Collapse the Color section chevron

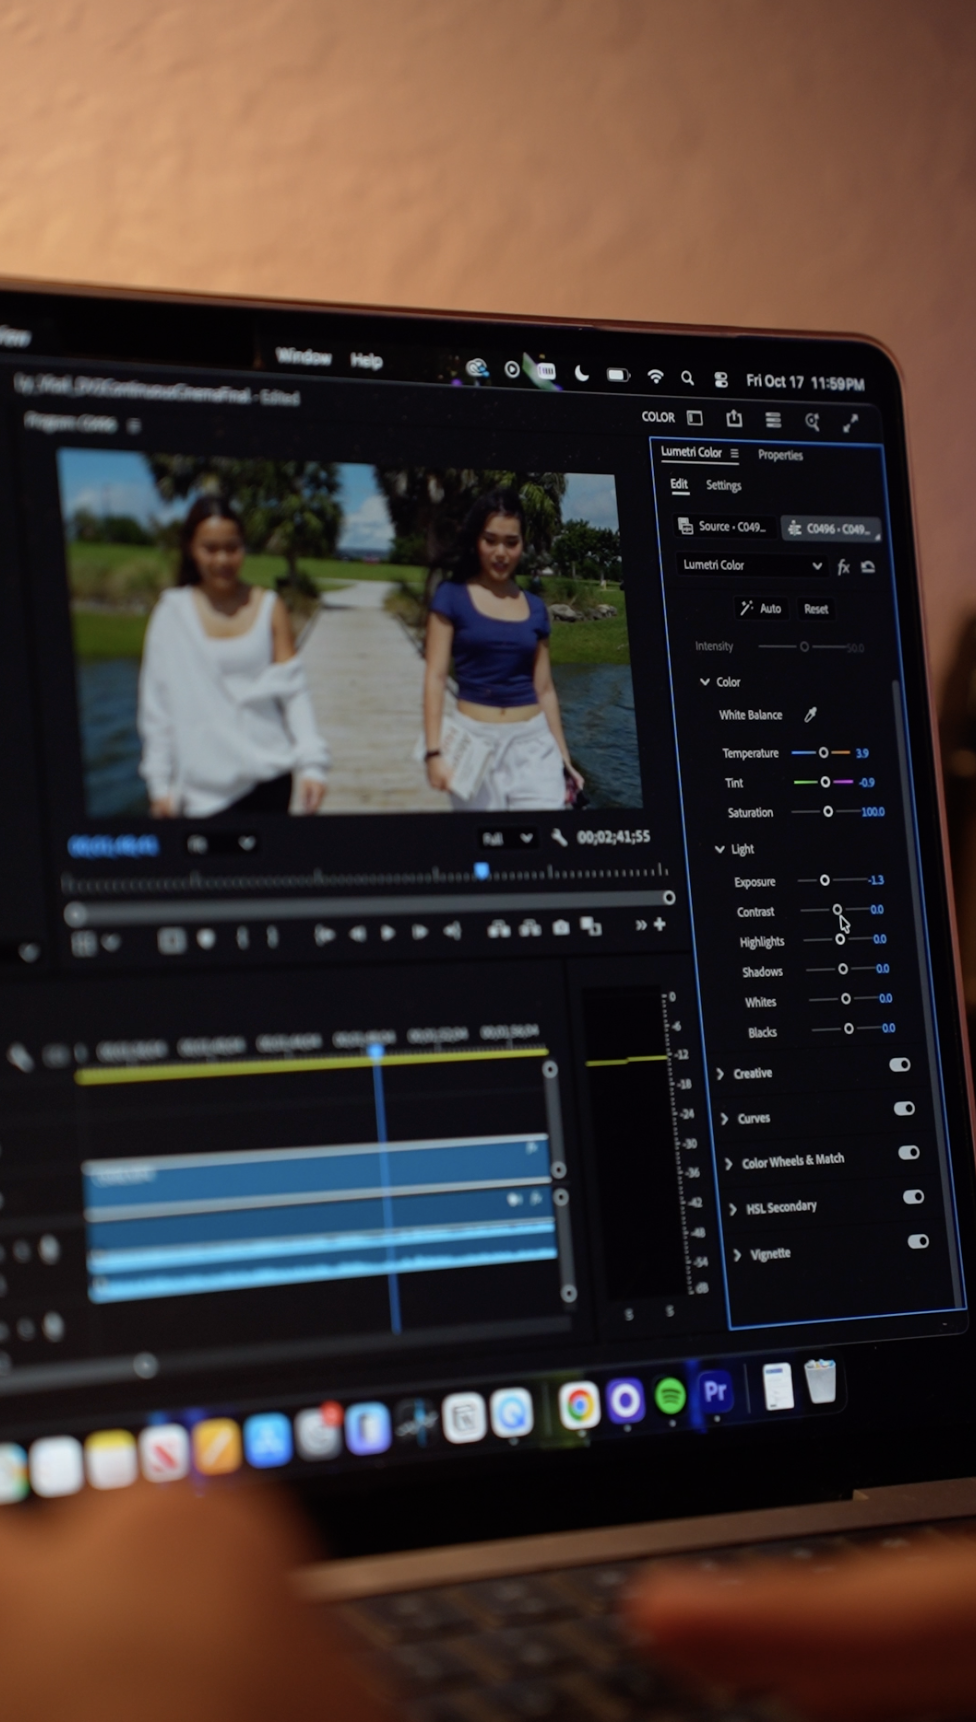tap(705, 681)
